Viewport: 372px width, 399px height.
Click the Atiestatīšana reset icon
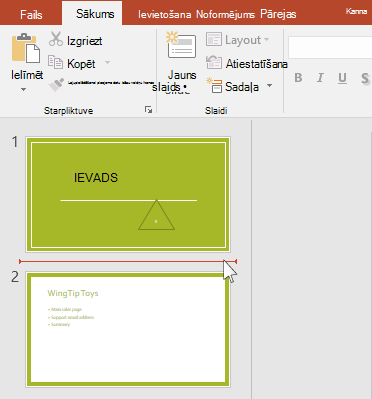click(214, 62)
